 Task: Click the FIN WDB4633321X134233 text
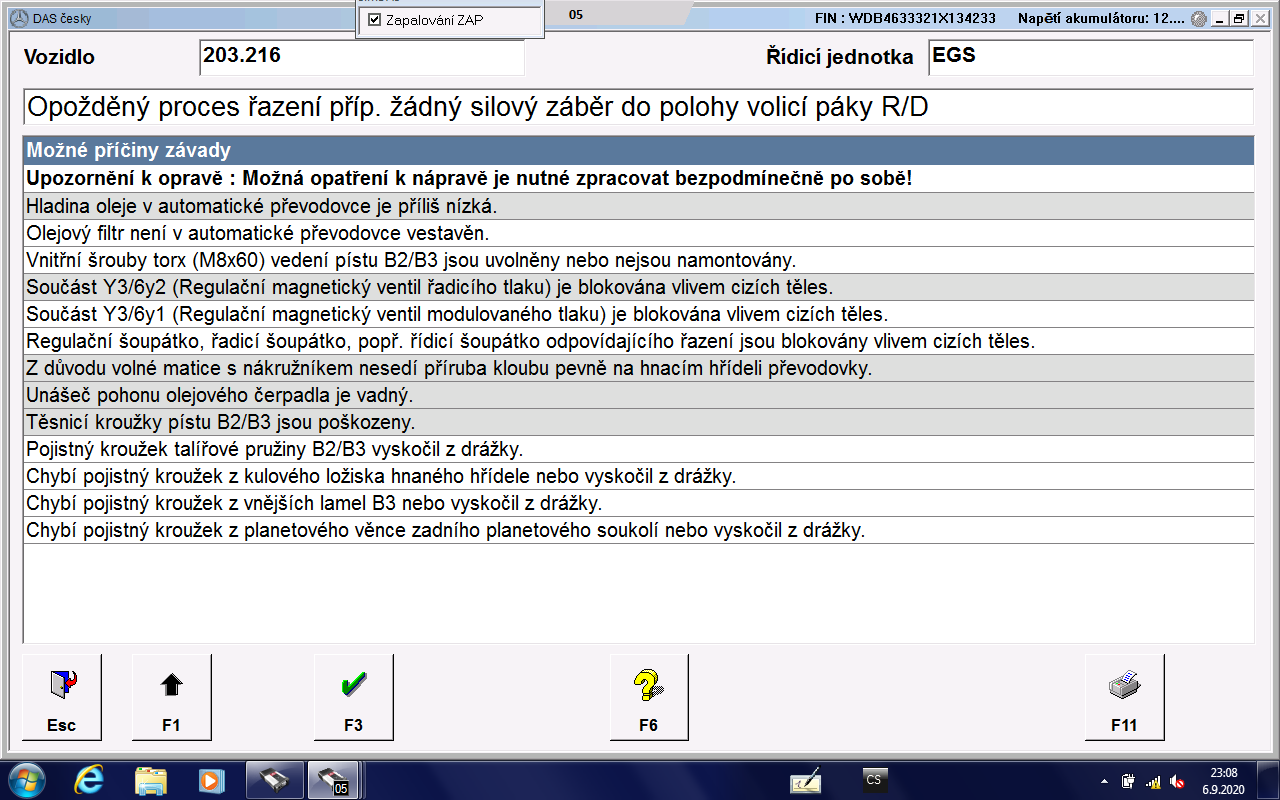pos(905,19)
